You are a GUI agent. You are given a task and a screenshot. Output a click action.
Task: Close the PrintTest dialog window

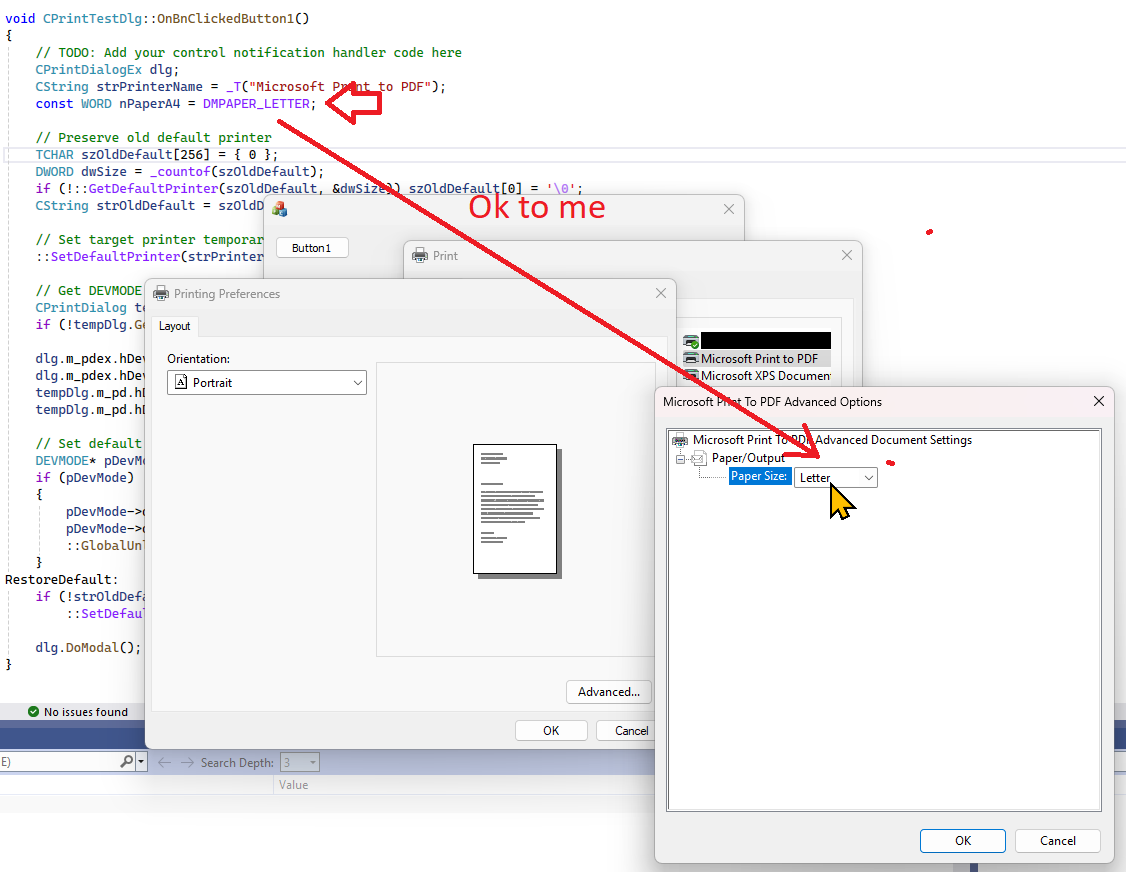click(x=729, y=209)
